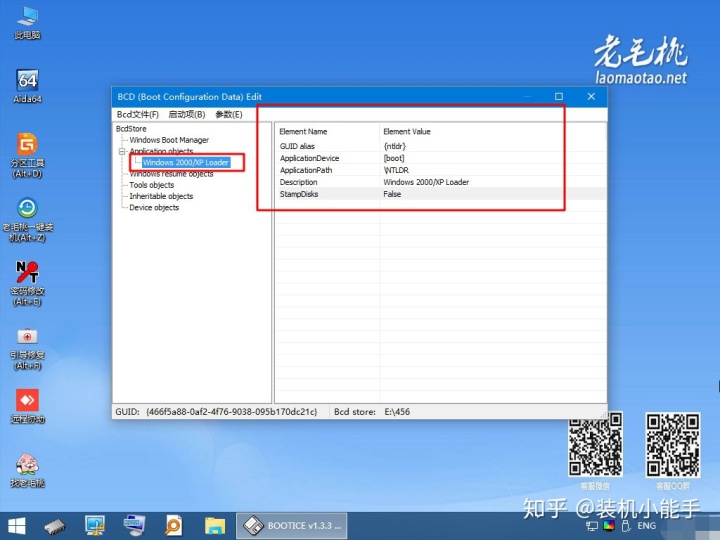Image resolution: width=720 pixels, height=540 pixels.
Task: Close the BCD Edit window
Action: (591, 96)
